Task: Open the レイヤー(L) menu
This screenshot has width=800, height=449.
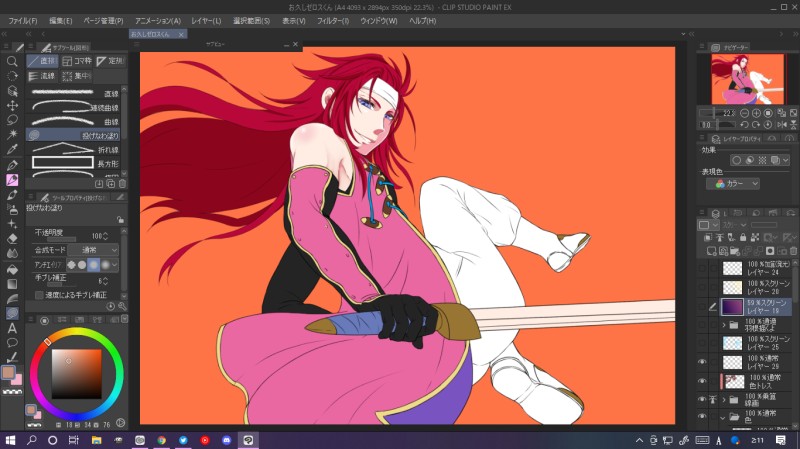Action: (x=206, y=20)
